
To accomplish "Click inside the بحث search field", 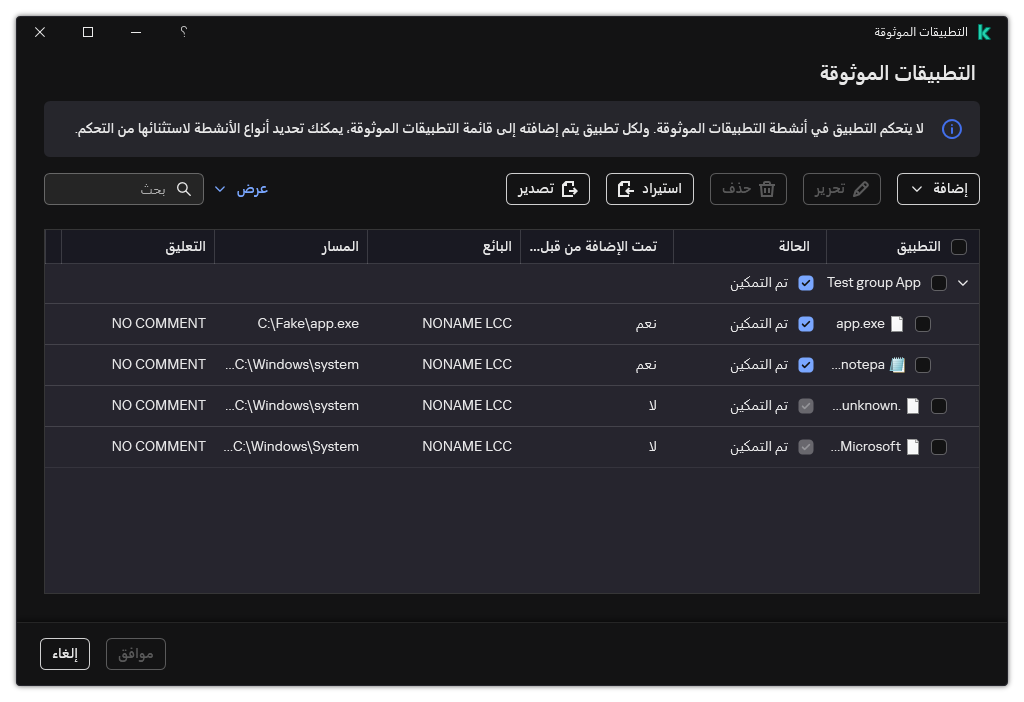I will click(x=110, y=188).
